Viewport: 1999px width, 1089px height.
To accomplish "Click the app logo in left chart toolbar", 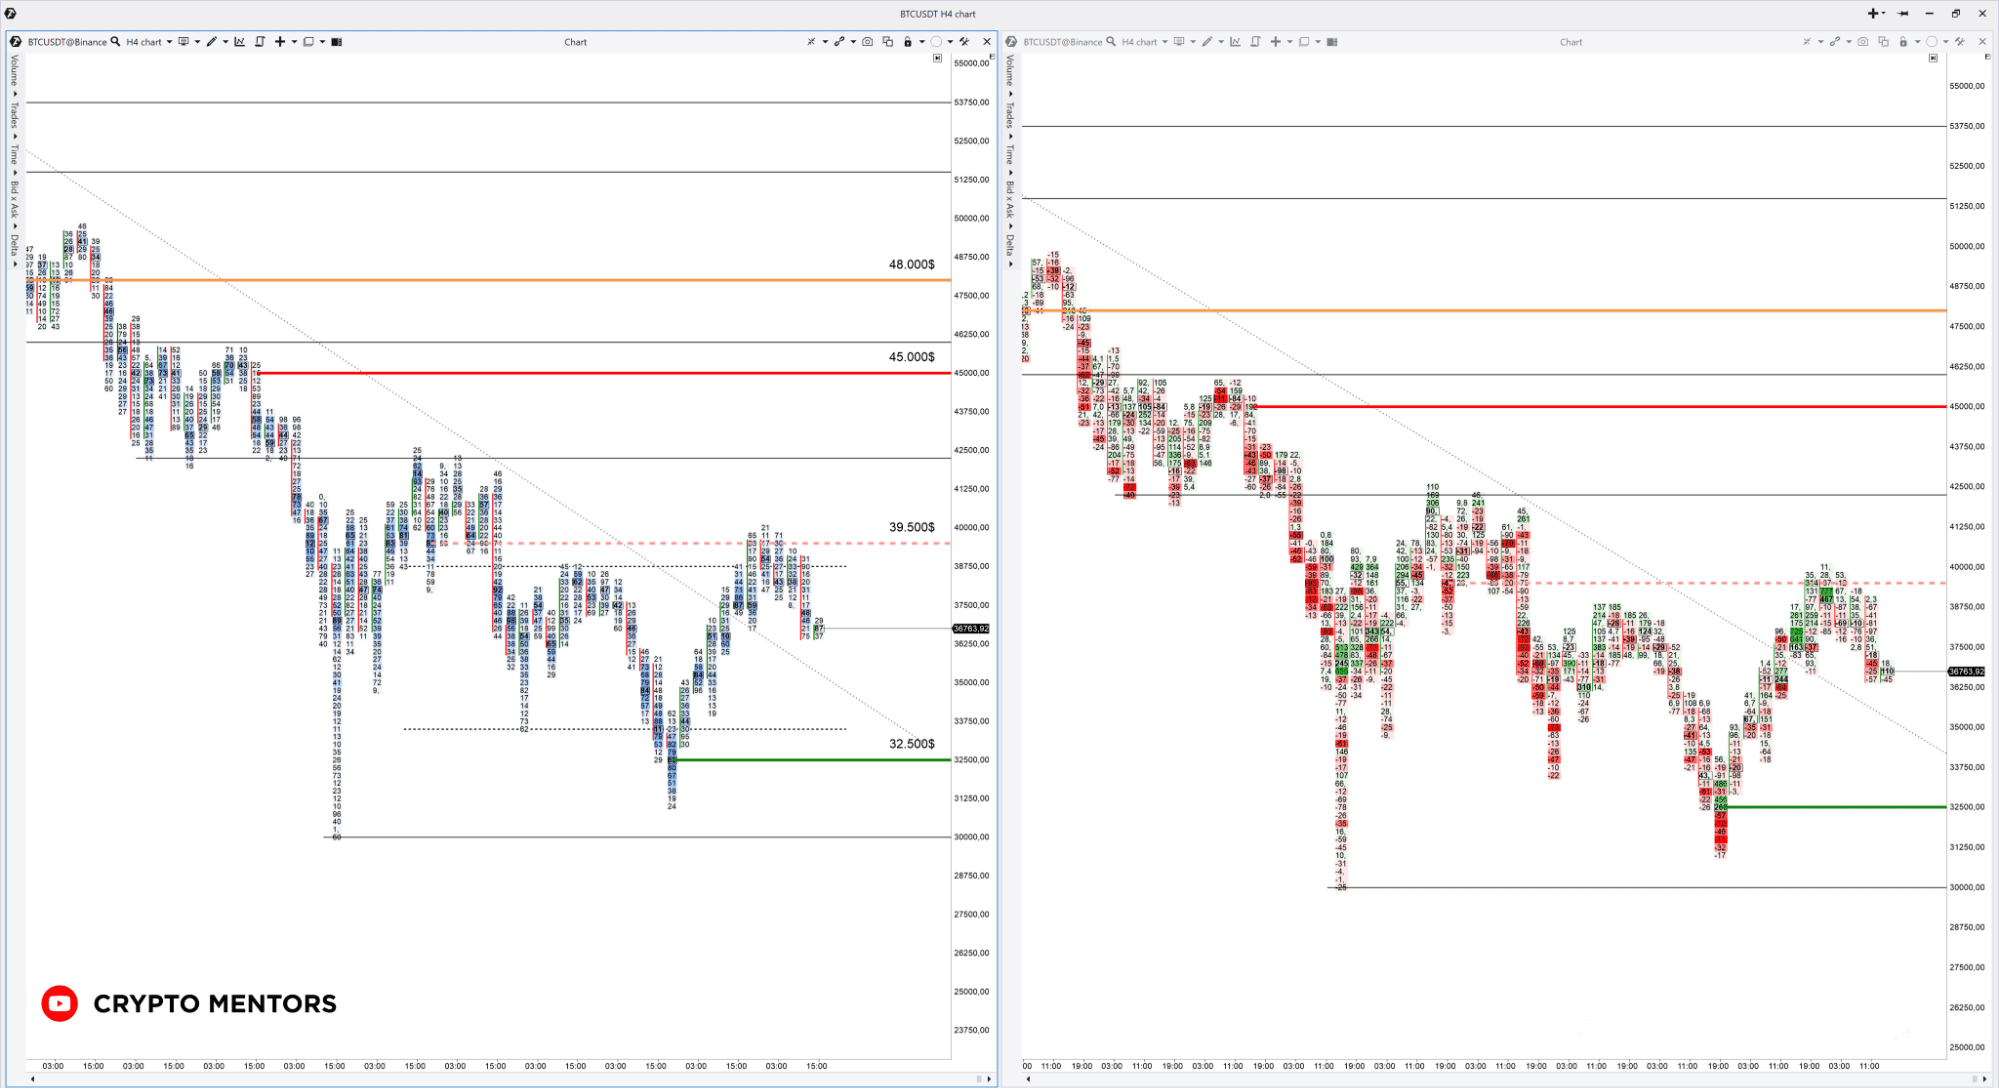I will [15, 42].
